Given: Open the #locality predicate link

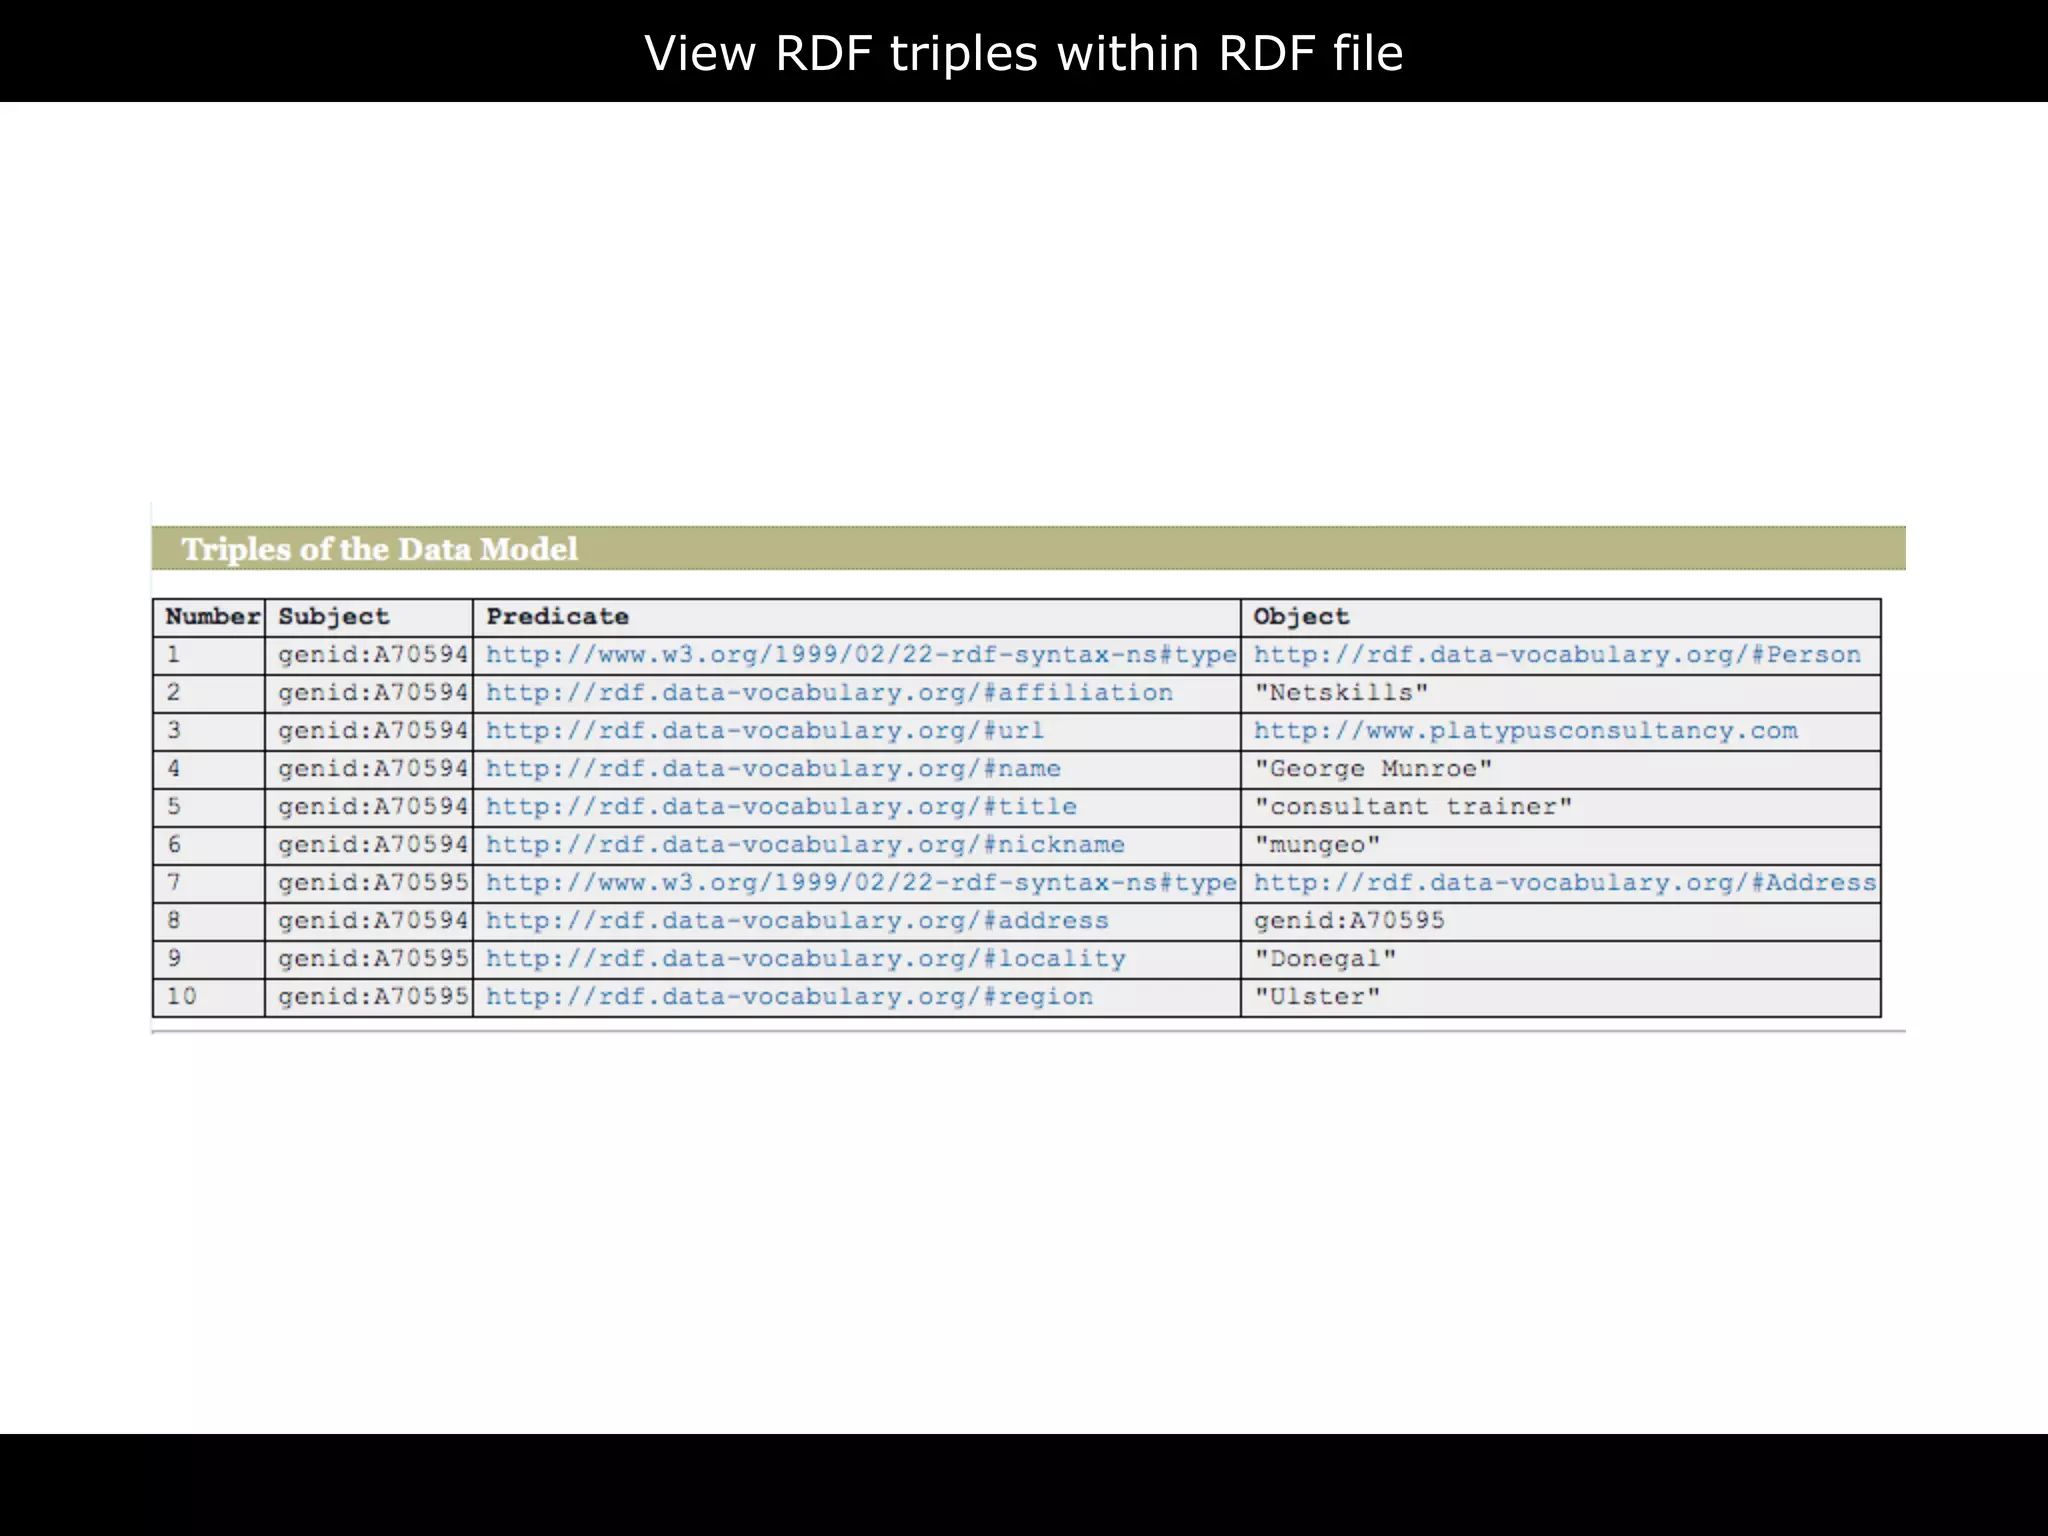Looking at the screenshot, I should [805, 959].
